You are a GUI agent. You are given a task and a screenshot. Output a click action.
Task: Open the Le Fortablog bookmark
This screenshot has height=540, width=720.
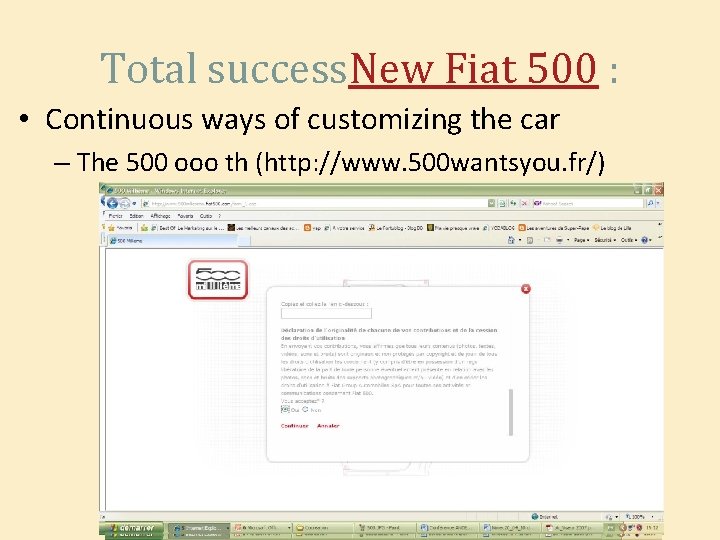[x=396, y=228]
